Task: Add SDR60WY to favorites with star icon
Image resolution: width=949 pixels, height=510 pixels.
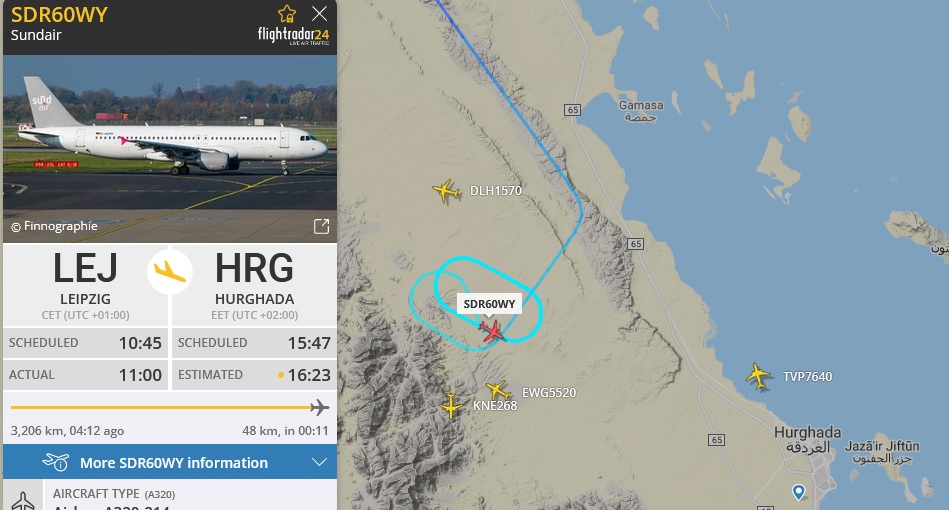Action: 286,14
